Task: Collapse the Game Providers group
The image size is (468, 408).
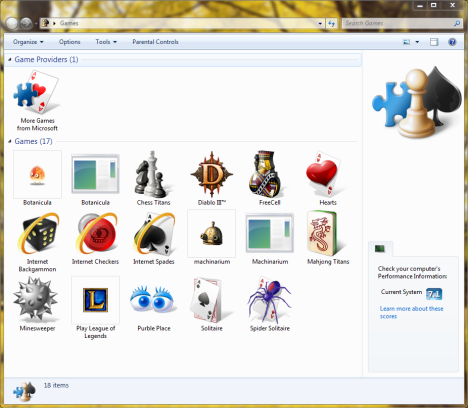Action: coord(10,60)
